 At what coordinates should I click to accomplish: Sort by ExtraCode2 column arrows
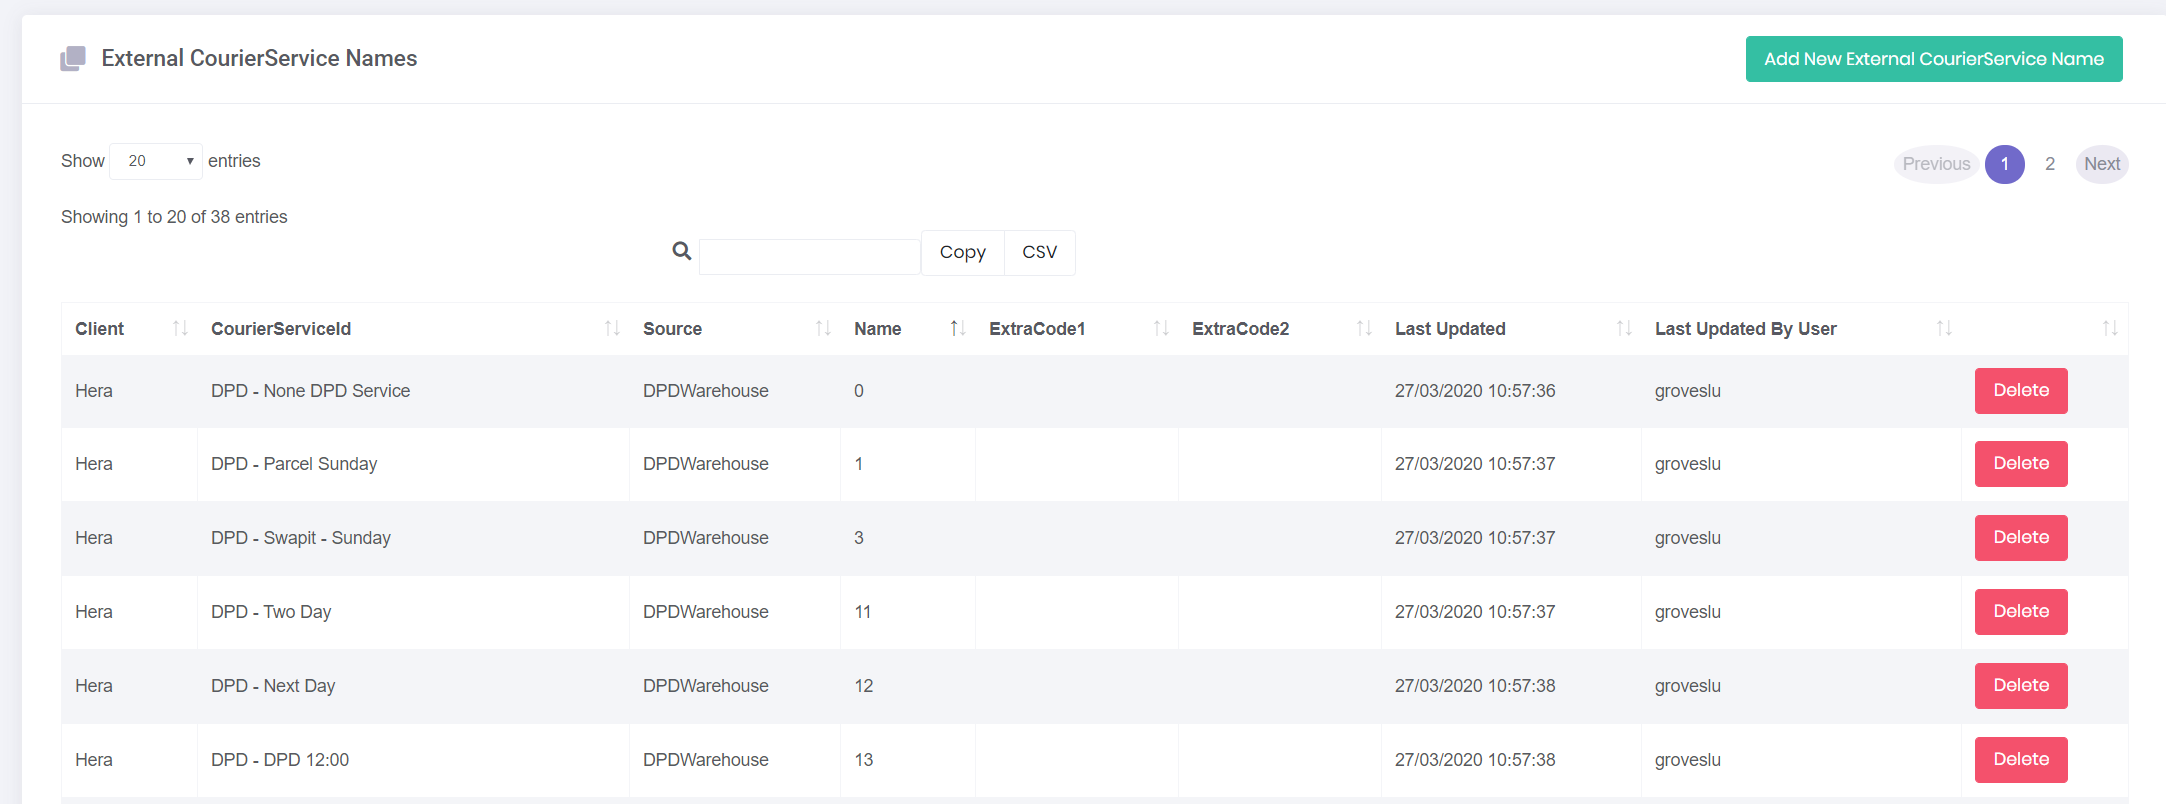click(1364, 328)
